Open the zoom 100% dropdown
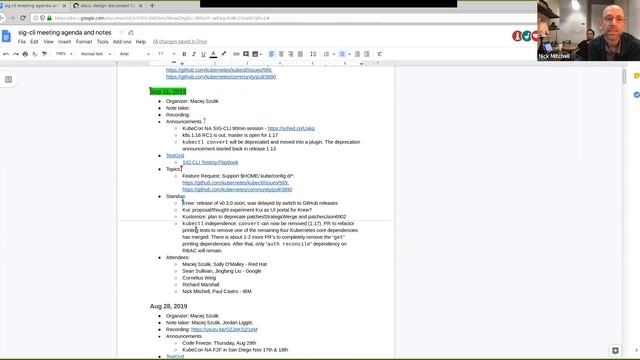Screen dimensions: 640x360 (64, 54)
